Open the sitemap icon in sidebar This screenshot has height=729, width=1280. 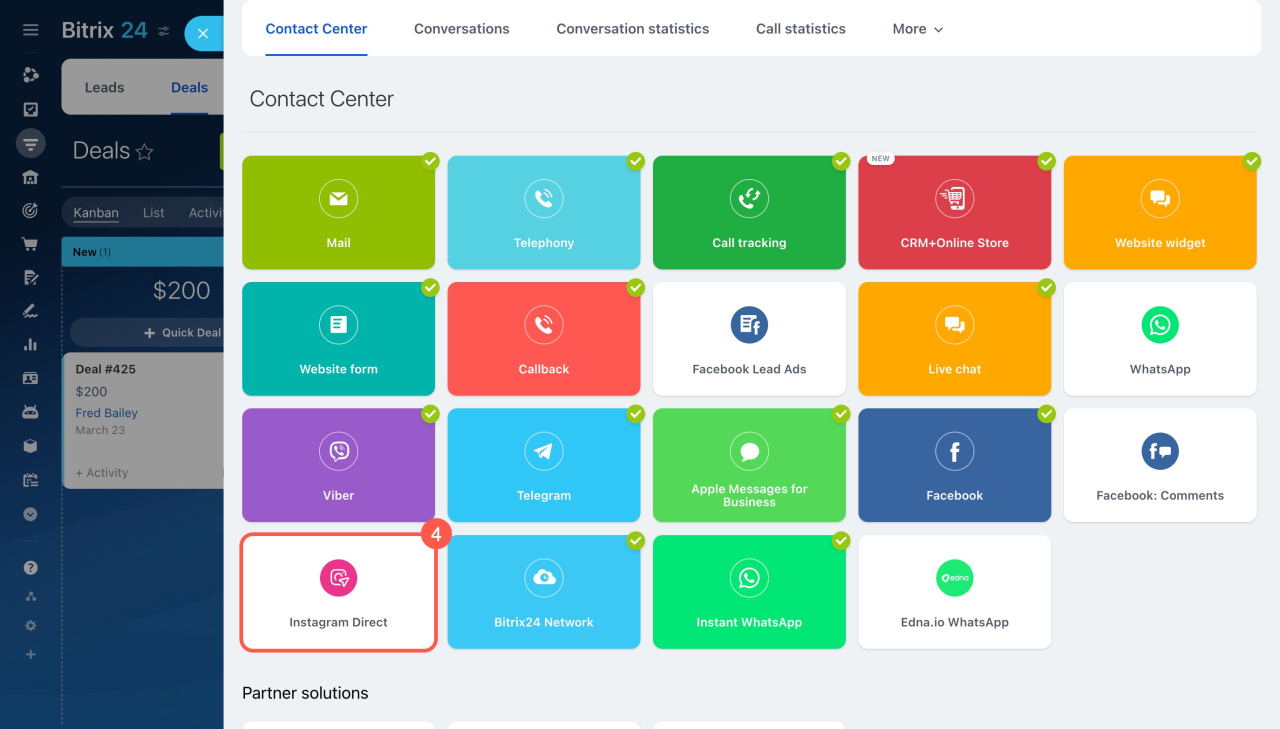click(30, 596)
